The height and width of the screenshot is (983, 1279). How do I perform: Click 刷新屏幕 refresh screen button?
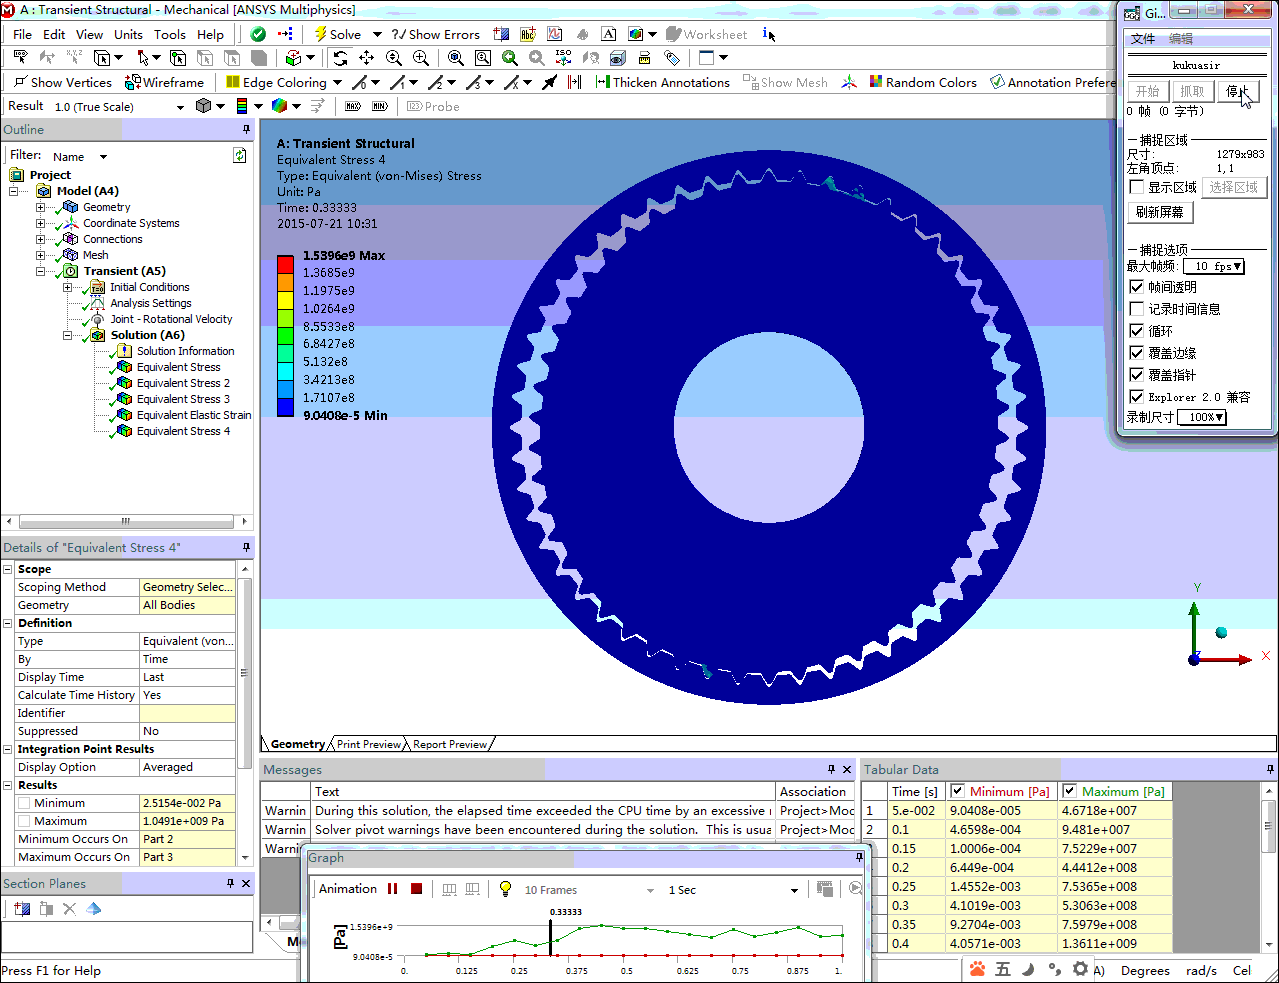click(x=1160, y=212)
